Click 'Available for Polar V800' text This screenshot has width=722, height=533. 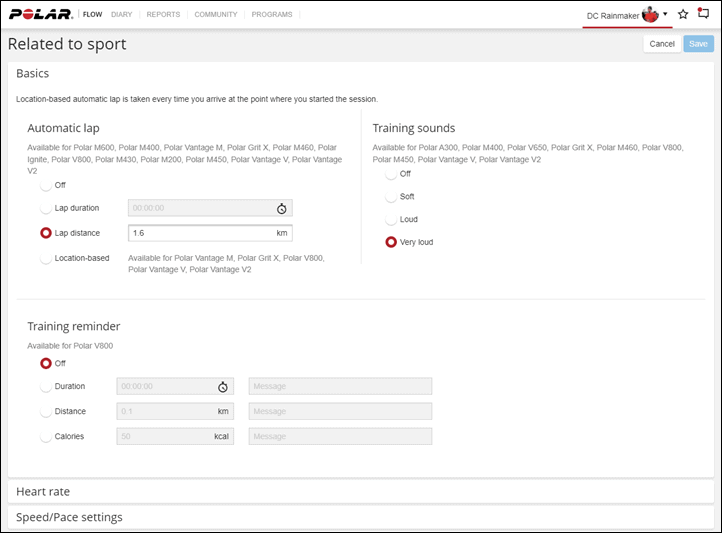click(x=70, y=346)
